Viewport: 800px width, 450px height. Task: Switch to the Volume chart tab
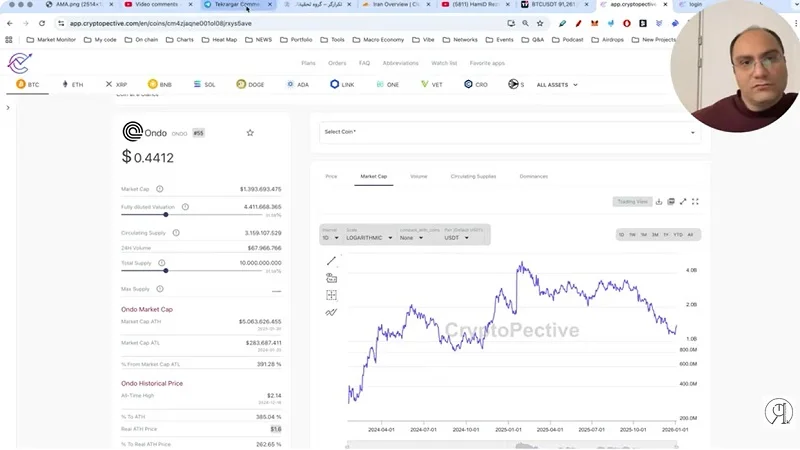click(418, 176)
